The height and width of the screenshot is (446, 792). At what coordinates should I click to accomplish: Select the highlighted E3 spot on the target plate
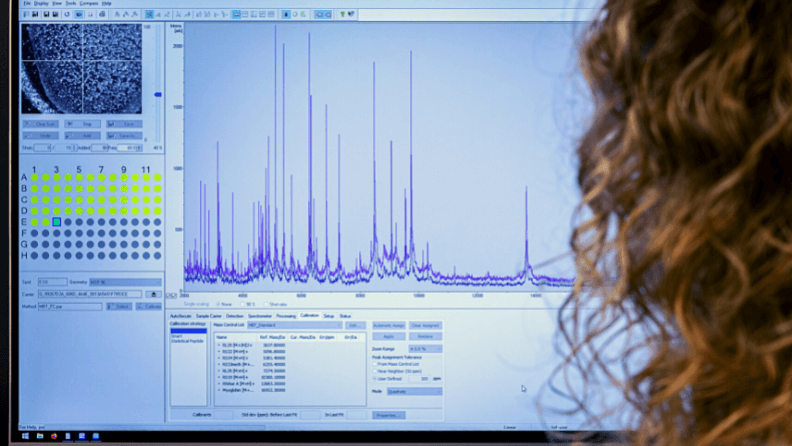[x=57, y=222]
